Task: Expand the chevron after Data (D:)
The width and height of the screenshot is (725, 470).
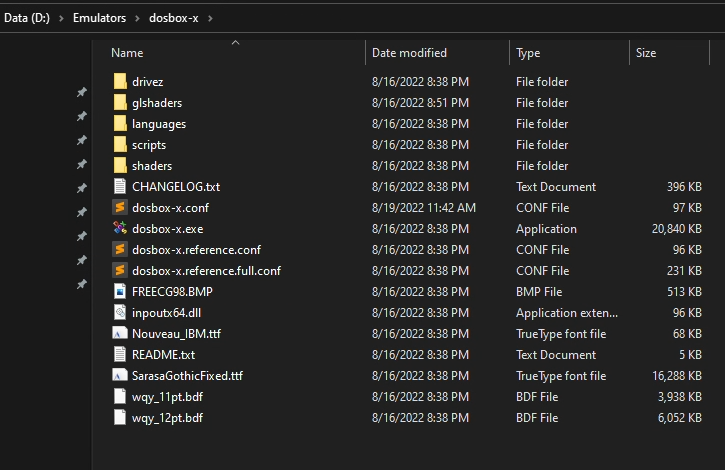Action: pyautogui.click(x=61, y=19)
